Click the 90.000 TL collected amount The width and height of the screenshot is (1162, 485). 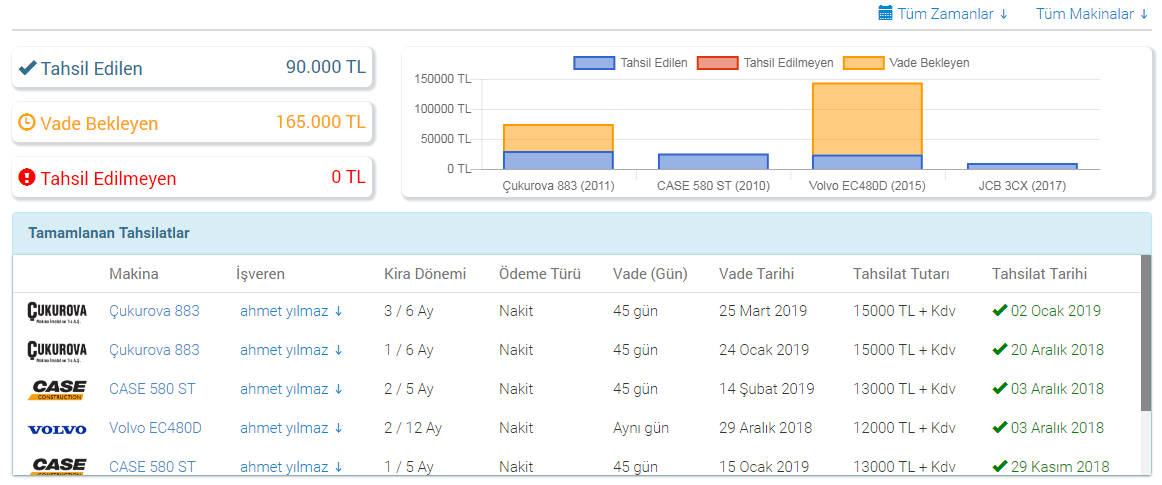(325, 67)
